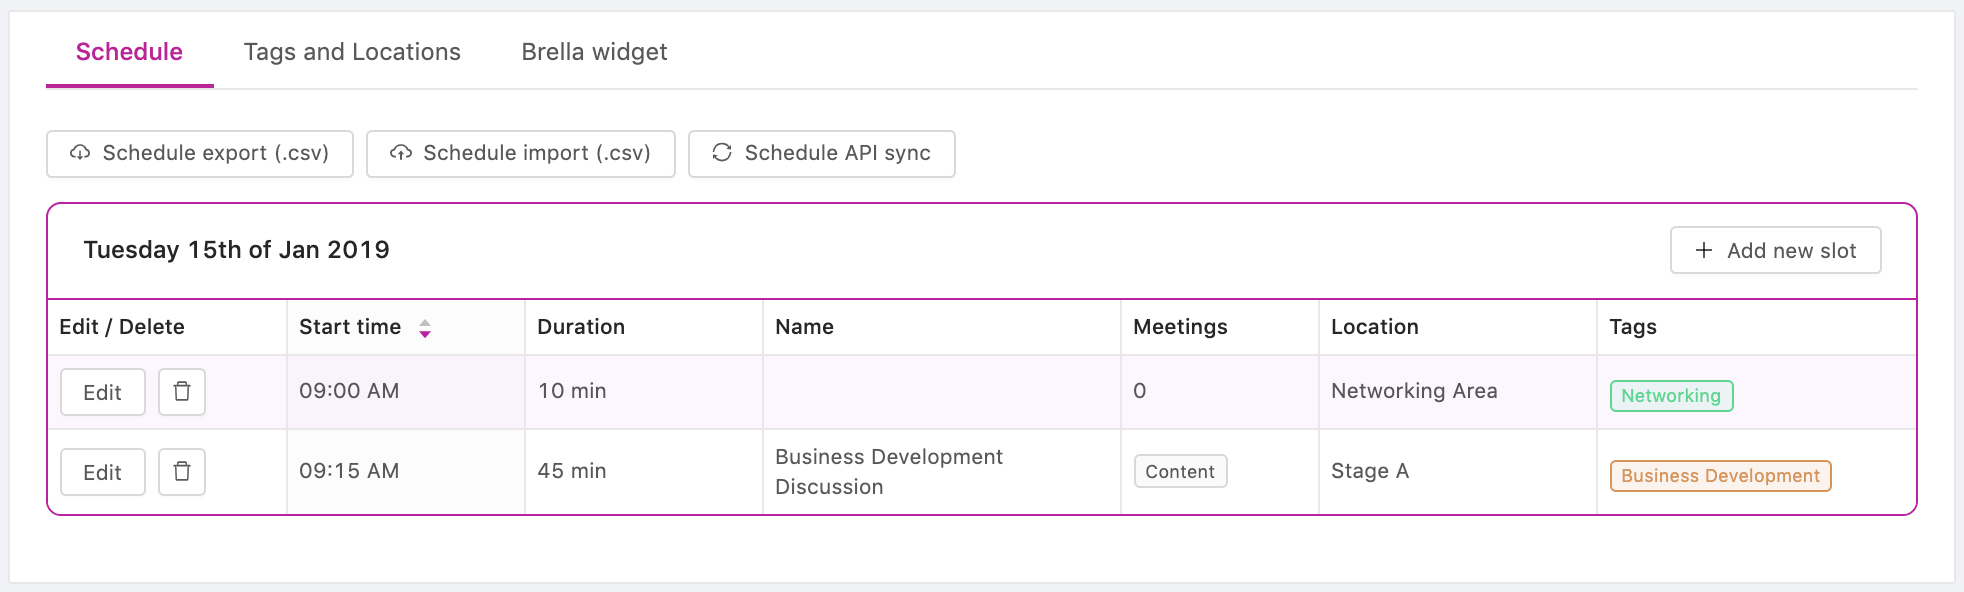Click the sync arrows icon on API sync
This screenshot has height=592, width=1964.
[722, 153]
